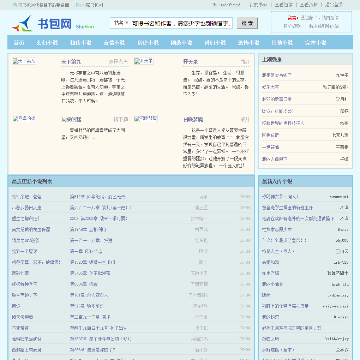Viewport: 360px width, 360px height.
Task: Click the first link in the top-left header strip
Action: [41, 5]
